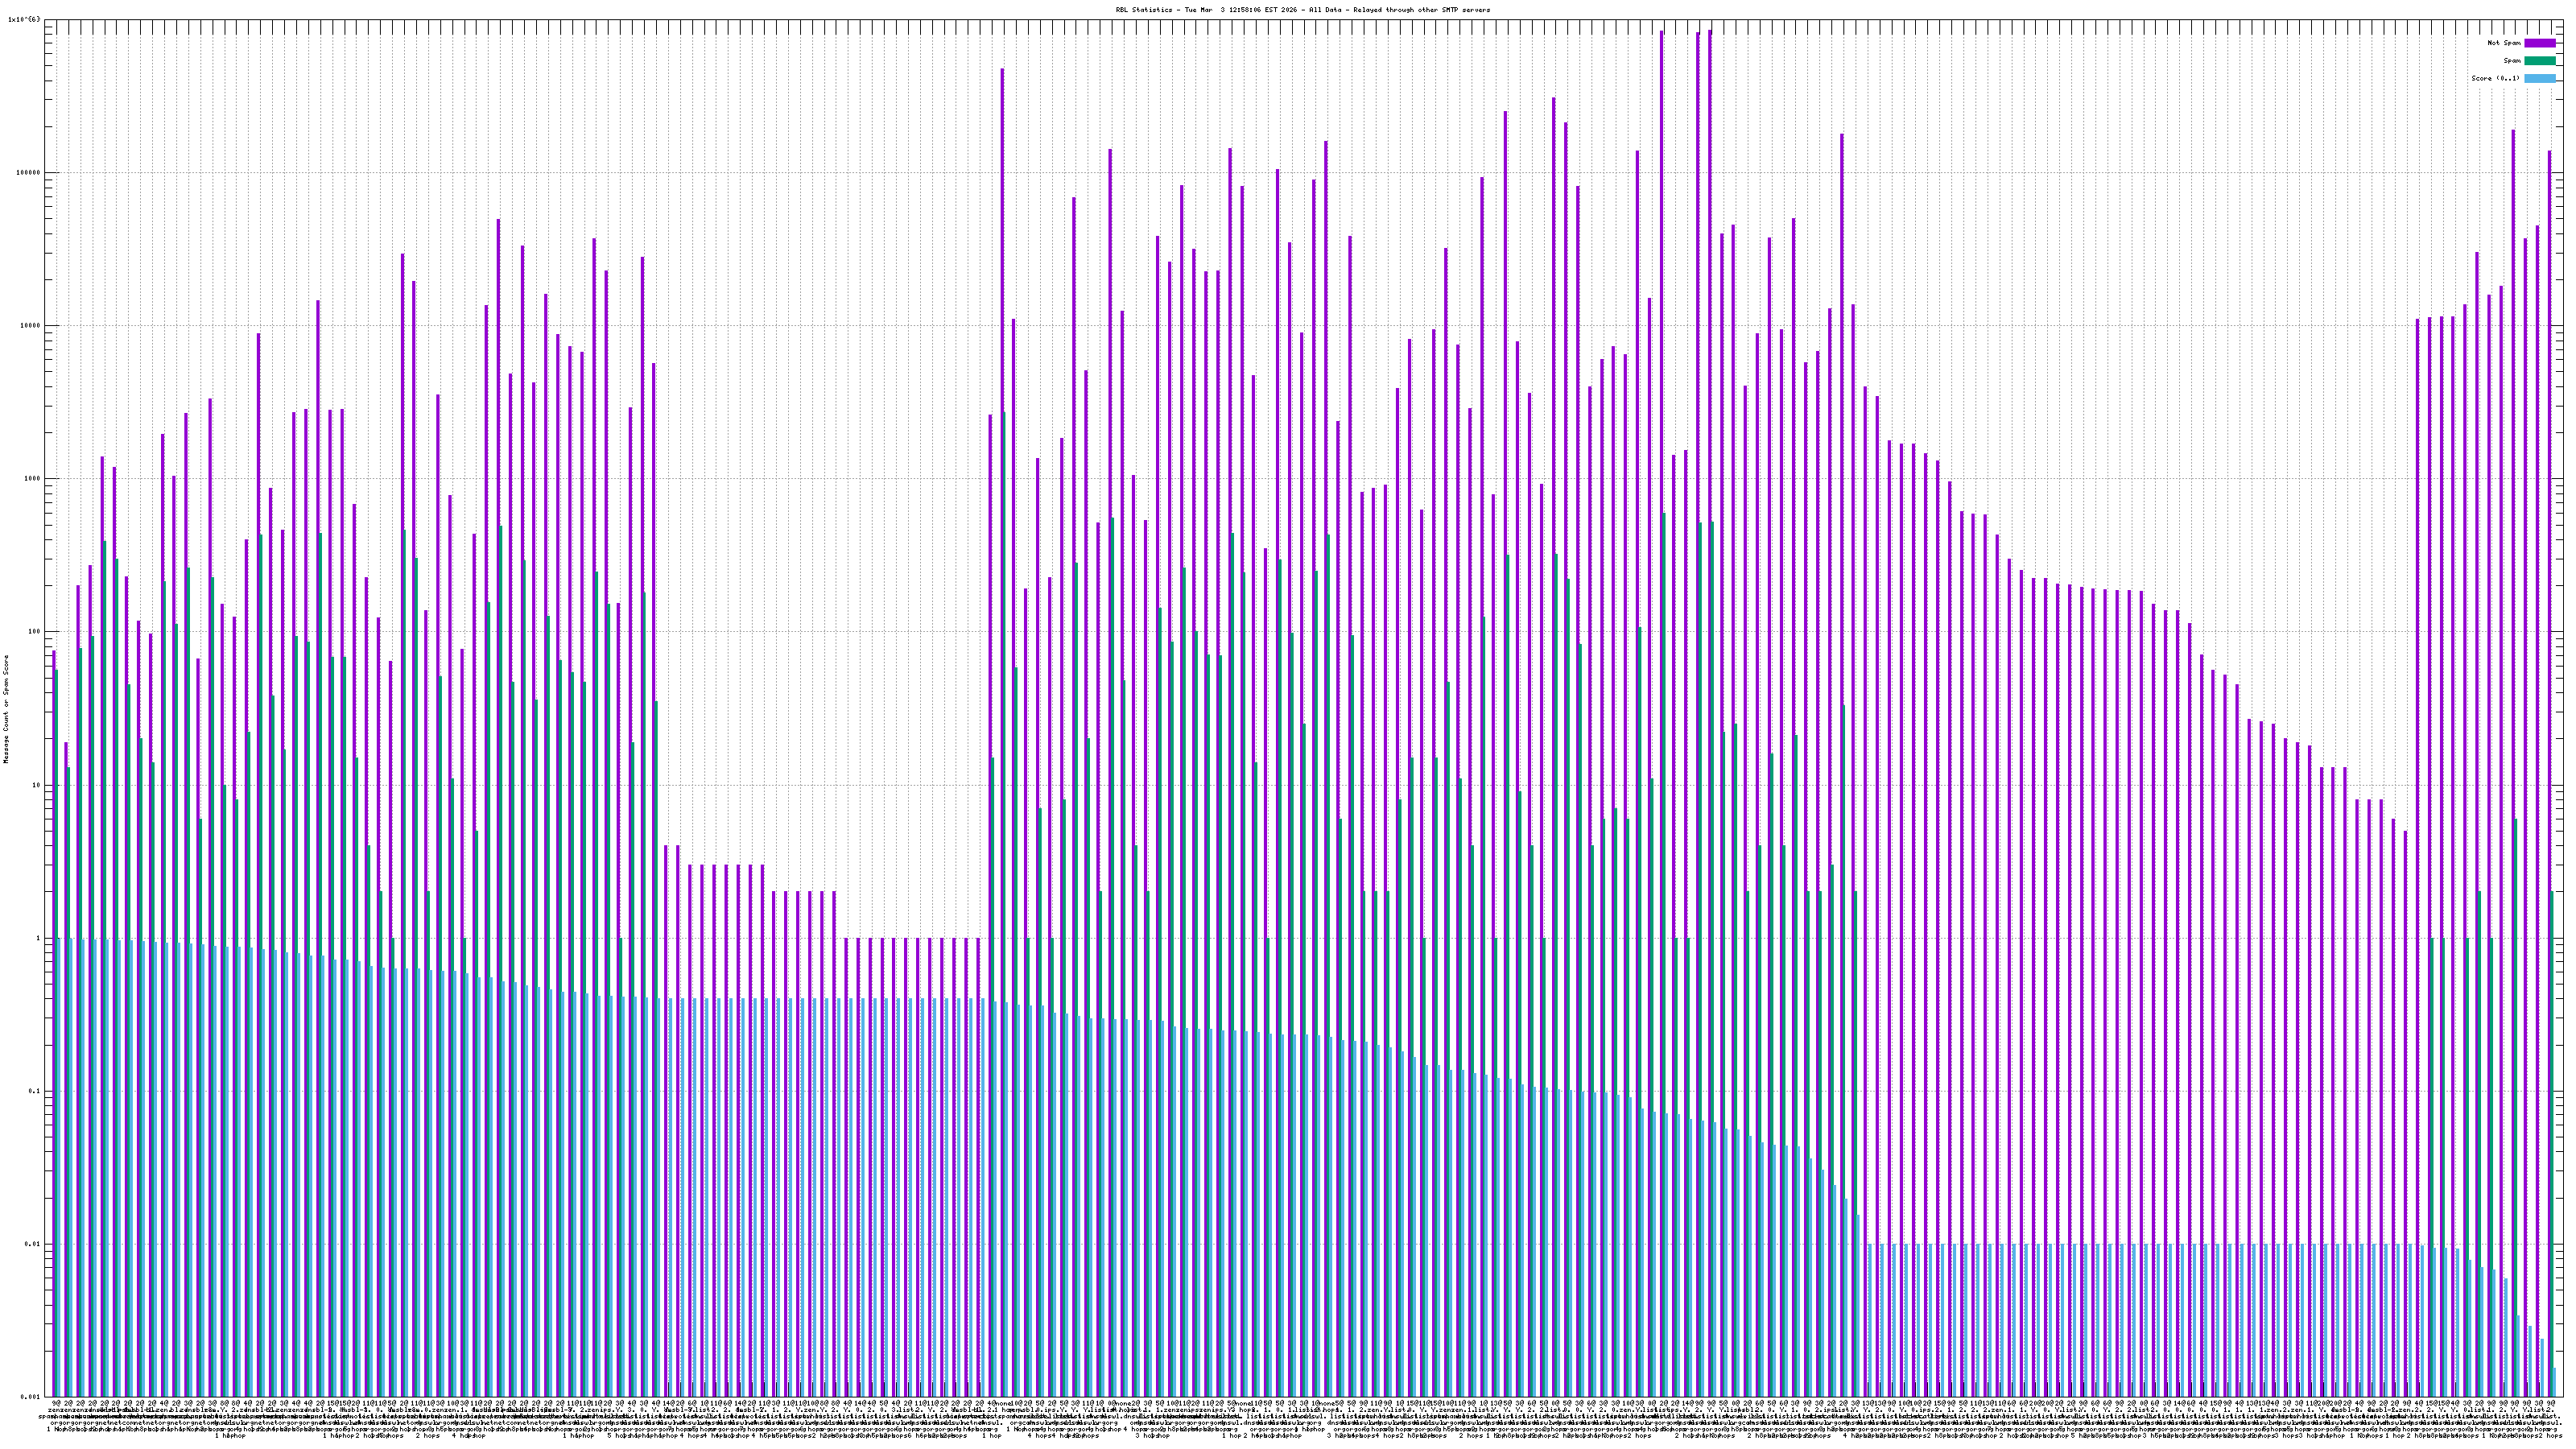
Task: Click the green Spam legend swatch
Action: [2539, 61]
